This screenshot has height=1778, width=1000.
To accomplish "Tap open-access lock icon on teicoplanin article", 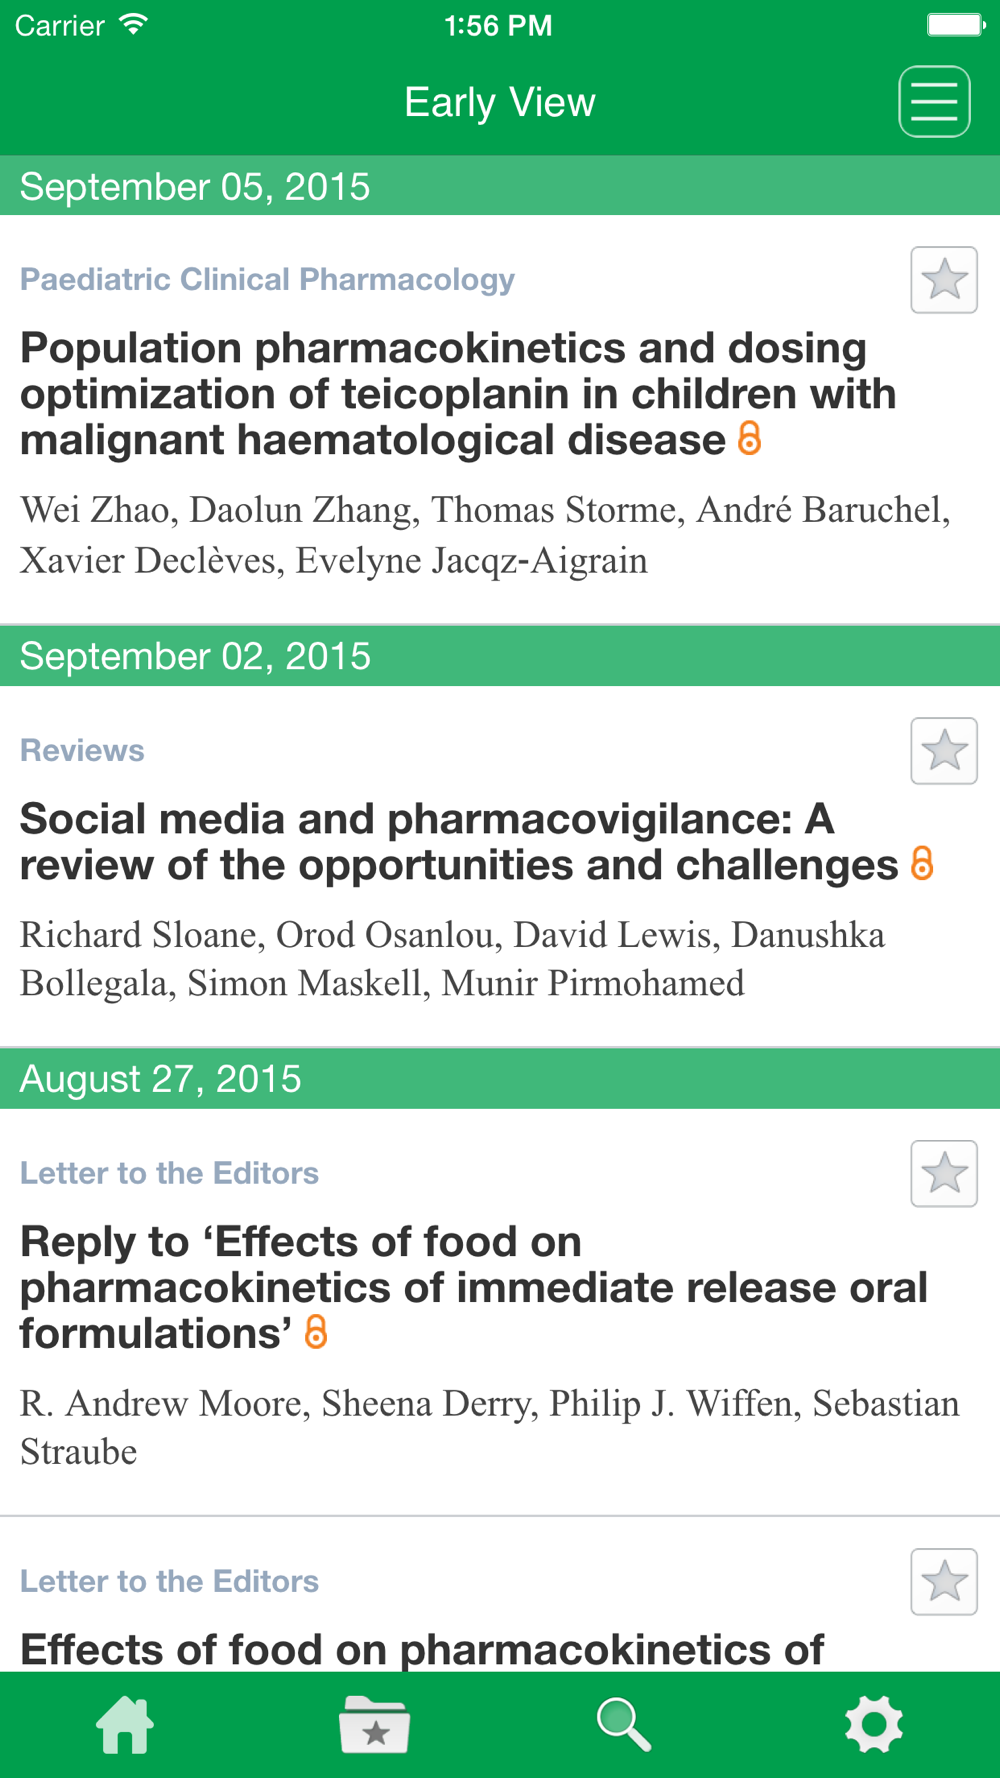I will pos(749,438).
